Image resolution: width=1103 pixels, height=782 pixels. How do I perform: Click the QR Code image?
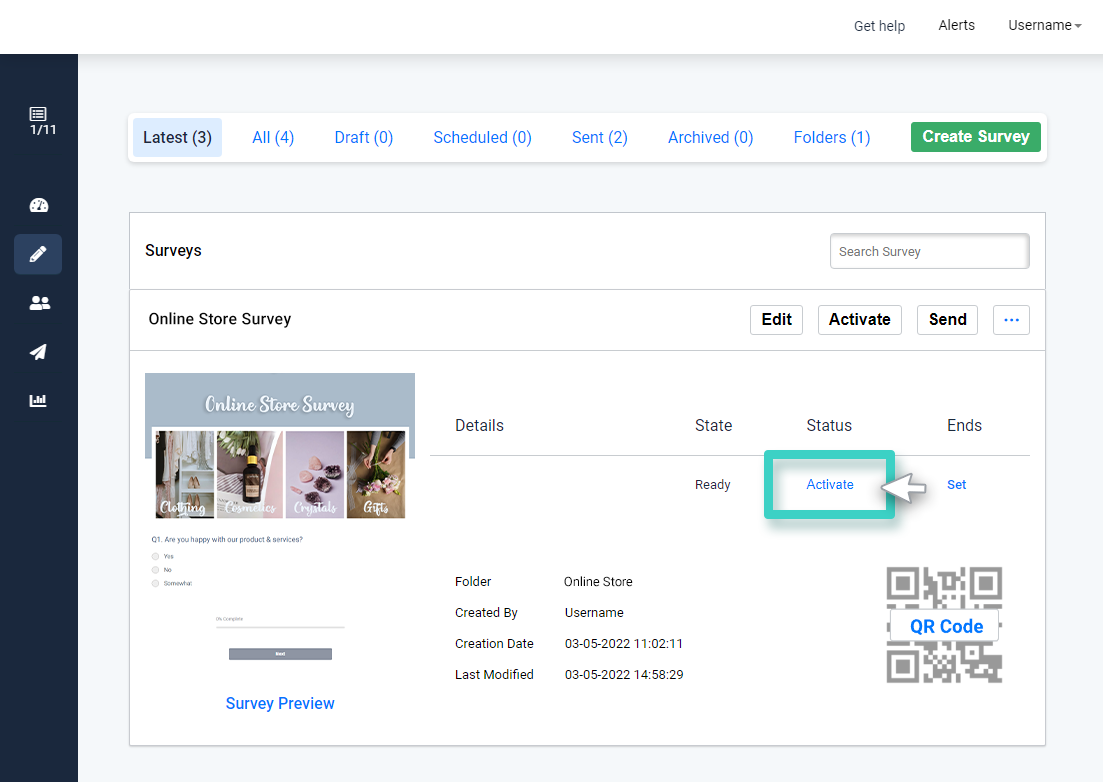click(x=944, y=625)
